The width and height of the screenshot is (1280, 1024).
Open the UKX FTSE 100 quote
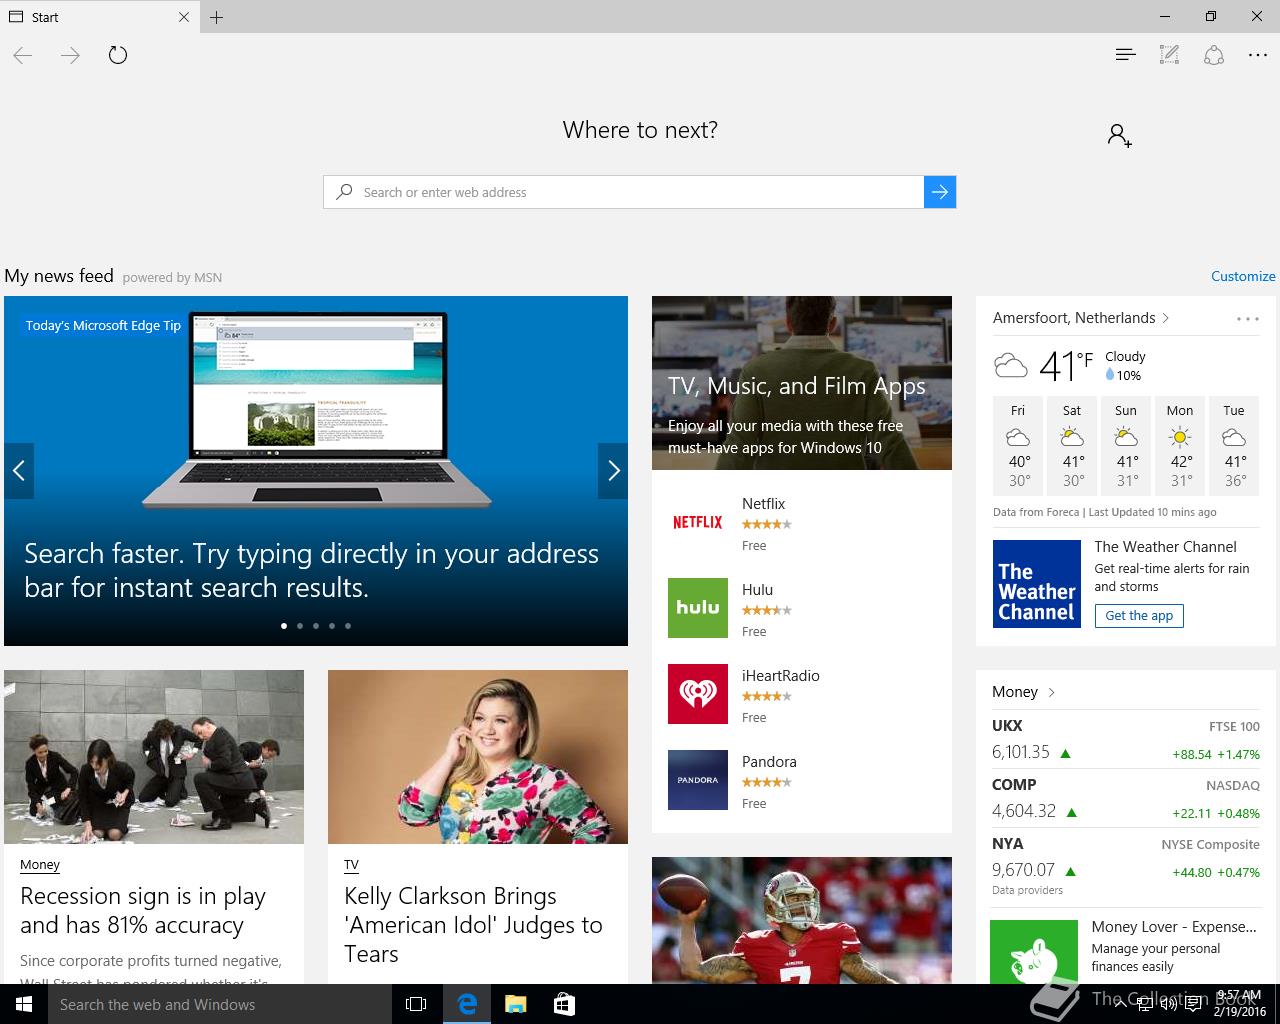[1126, 740]
